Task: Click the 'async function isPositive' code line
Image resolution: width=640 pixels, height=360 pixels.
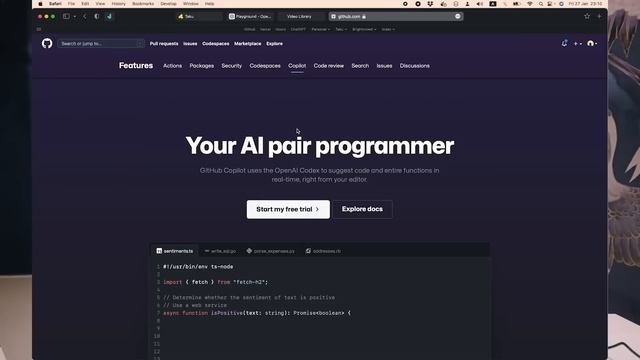Action: (x=257, y=313)
